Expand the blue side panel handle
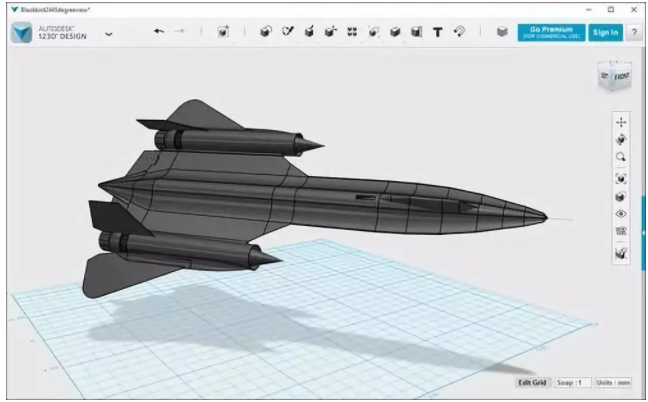 [644, 233]
